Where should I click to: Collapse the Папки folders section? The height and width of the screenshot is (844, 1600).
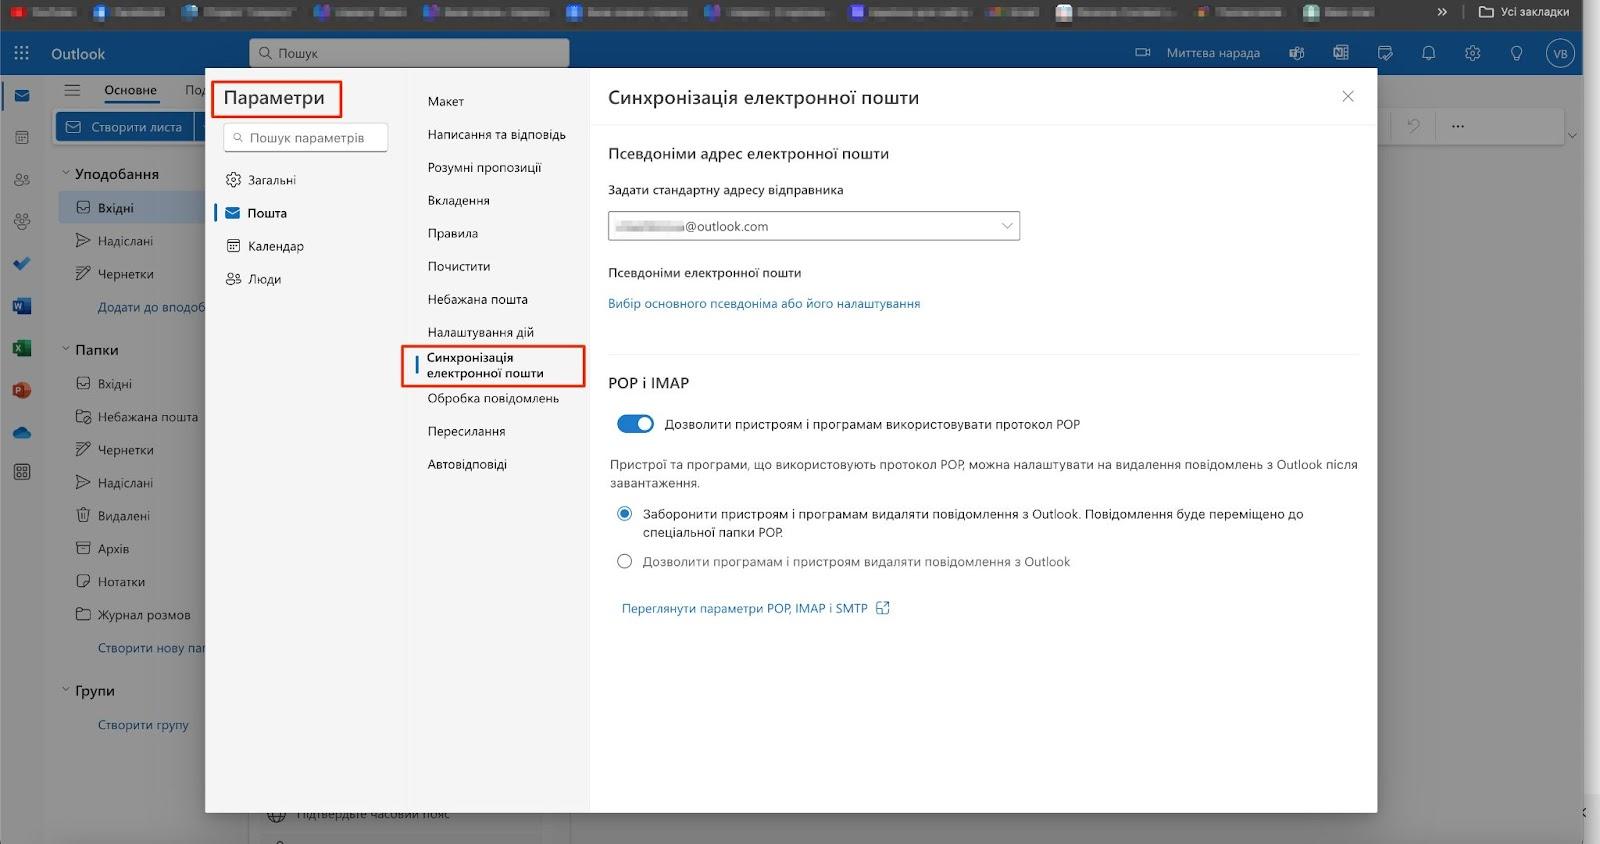pyautogui.click(x=66, y=349)
